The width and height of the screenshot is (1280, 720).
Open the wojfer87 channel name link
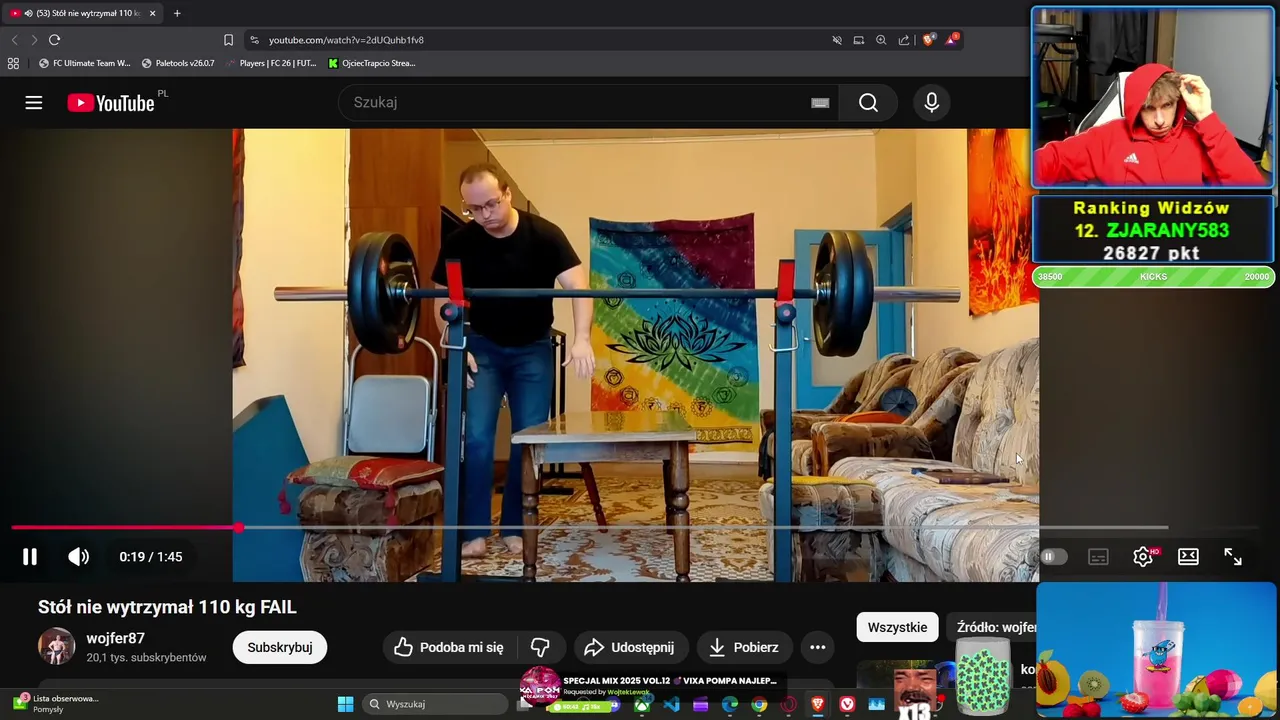click(x=115, y=638)
